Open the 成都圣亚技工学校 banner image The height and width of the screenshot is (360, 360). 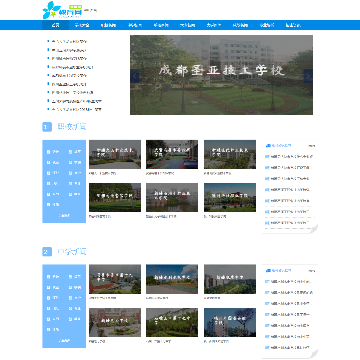coord(221,75)
